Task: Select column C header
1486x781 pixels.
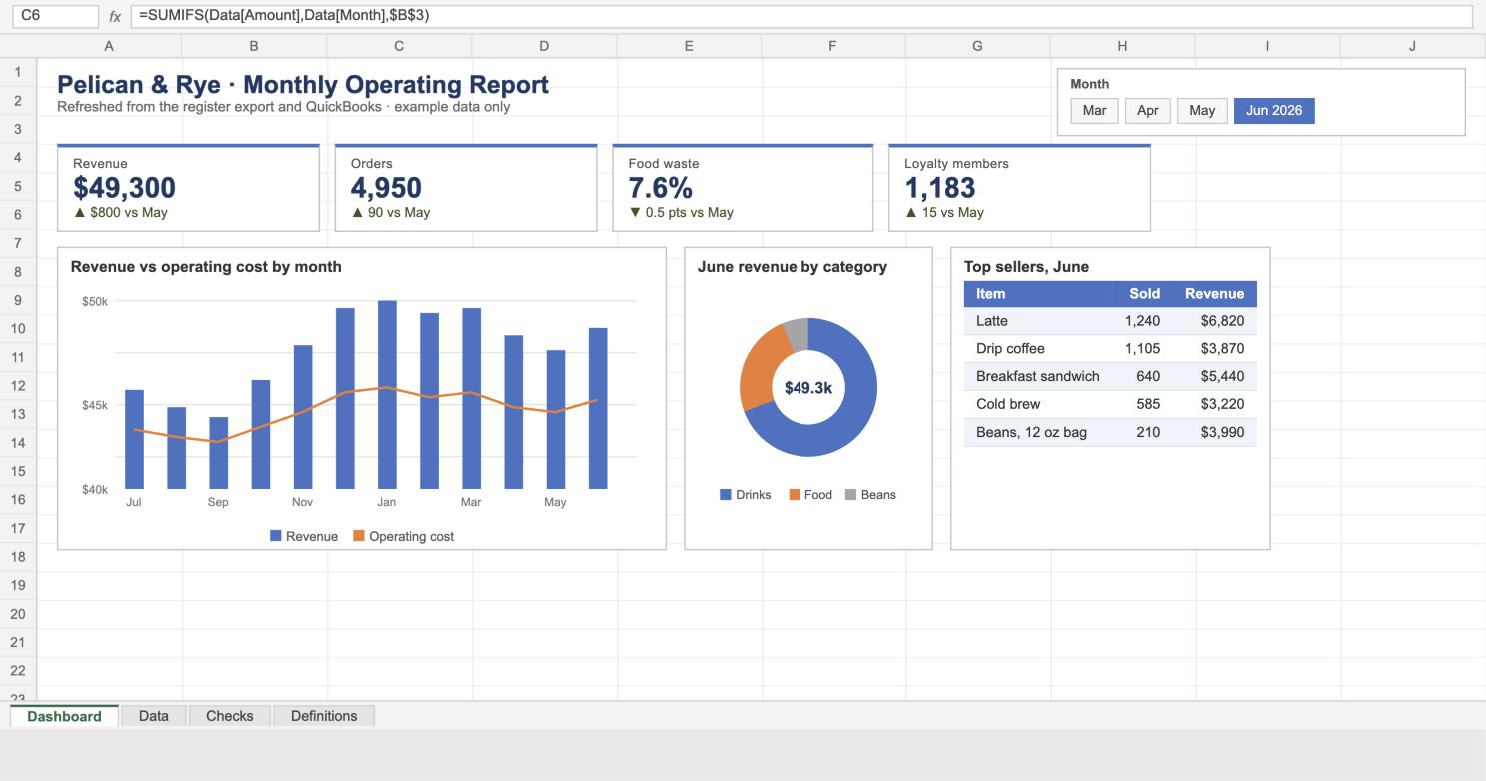Action: point(399,46)
